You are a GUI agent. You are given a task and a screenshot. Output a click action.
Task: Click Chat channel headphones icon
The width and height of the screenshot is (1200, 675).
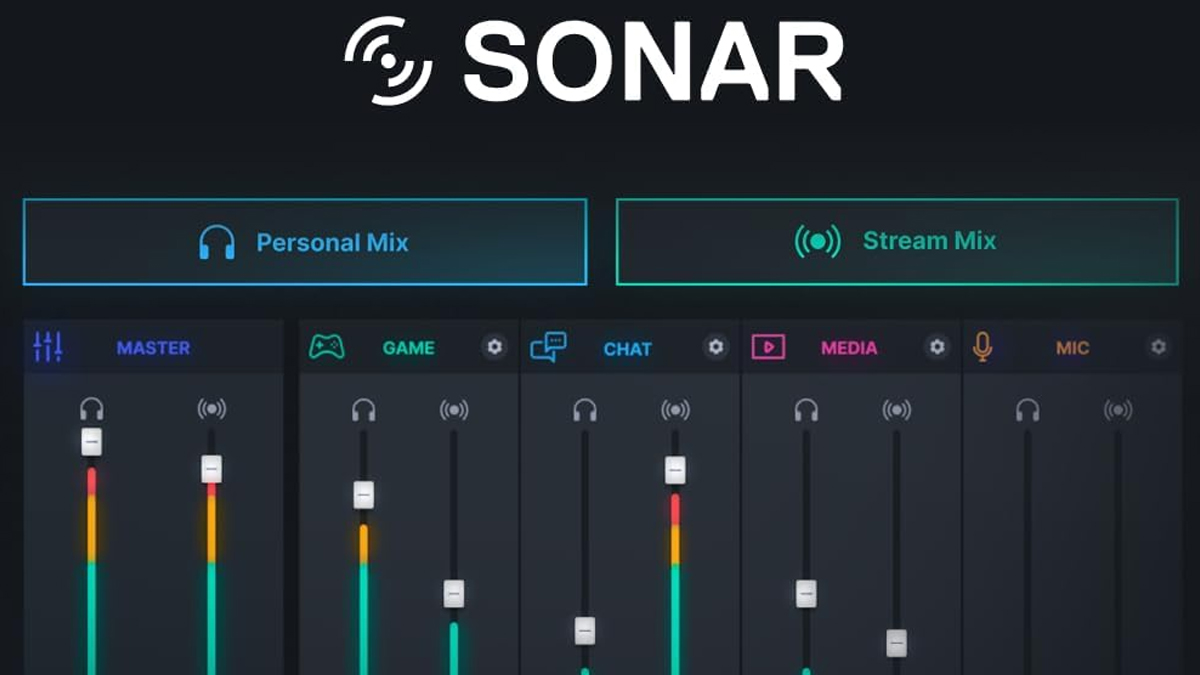click(585, 410)
